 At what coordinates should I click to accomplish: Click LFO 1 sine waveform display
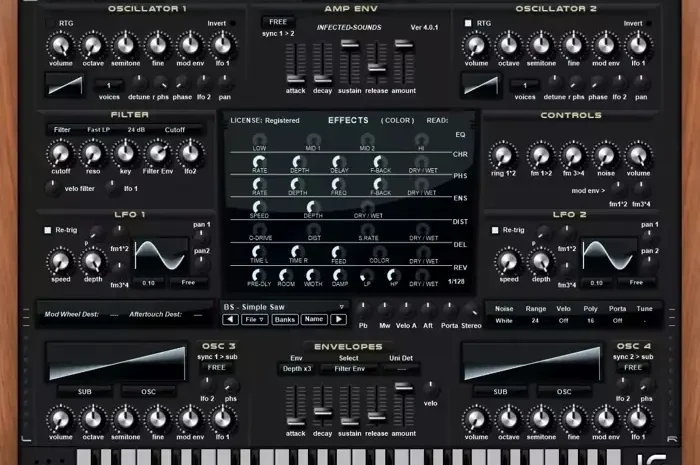161,256
